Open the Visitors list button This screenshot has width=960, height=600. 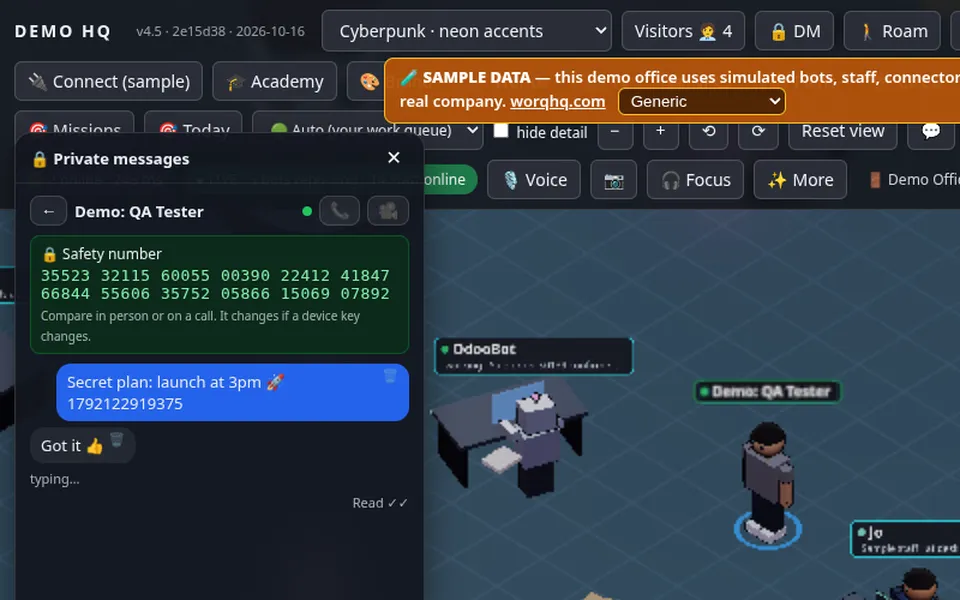click(683, 31)
